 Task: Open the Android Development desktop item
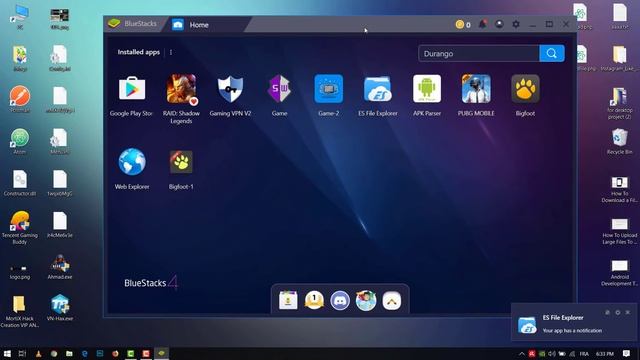620,273
